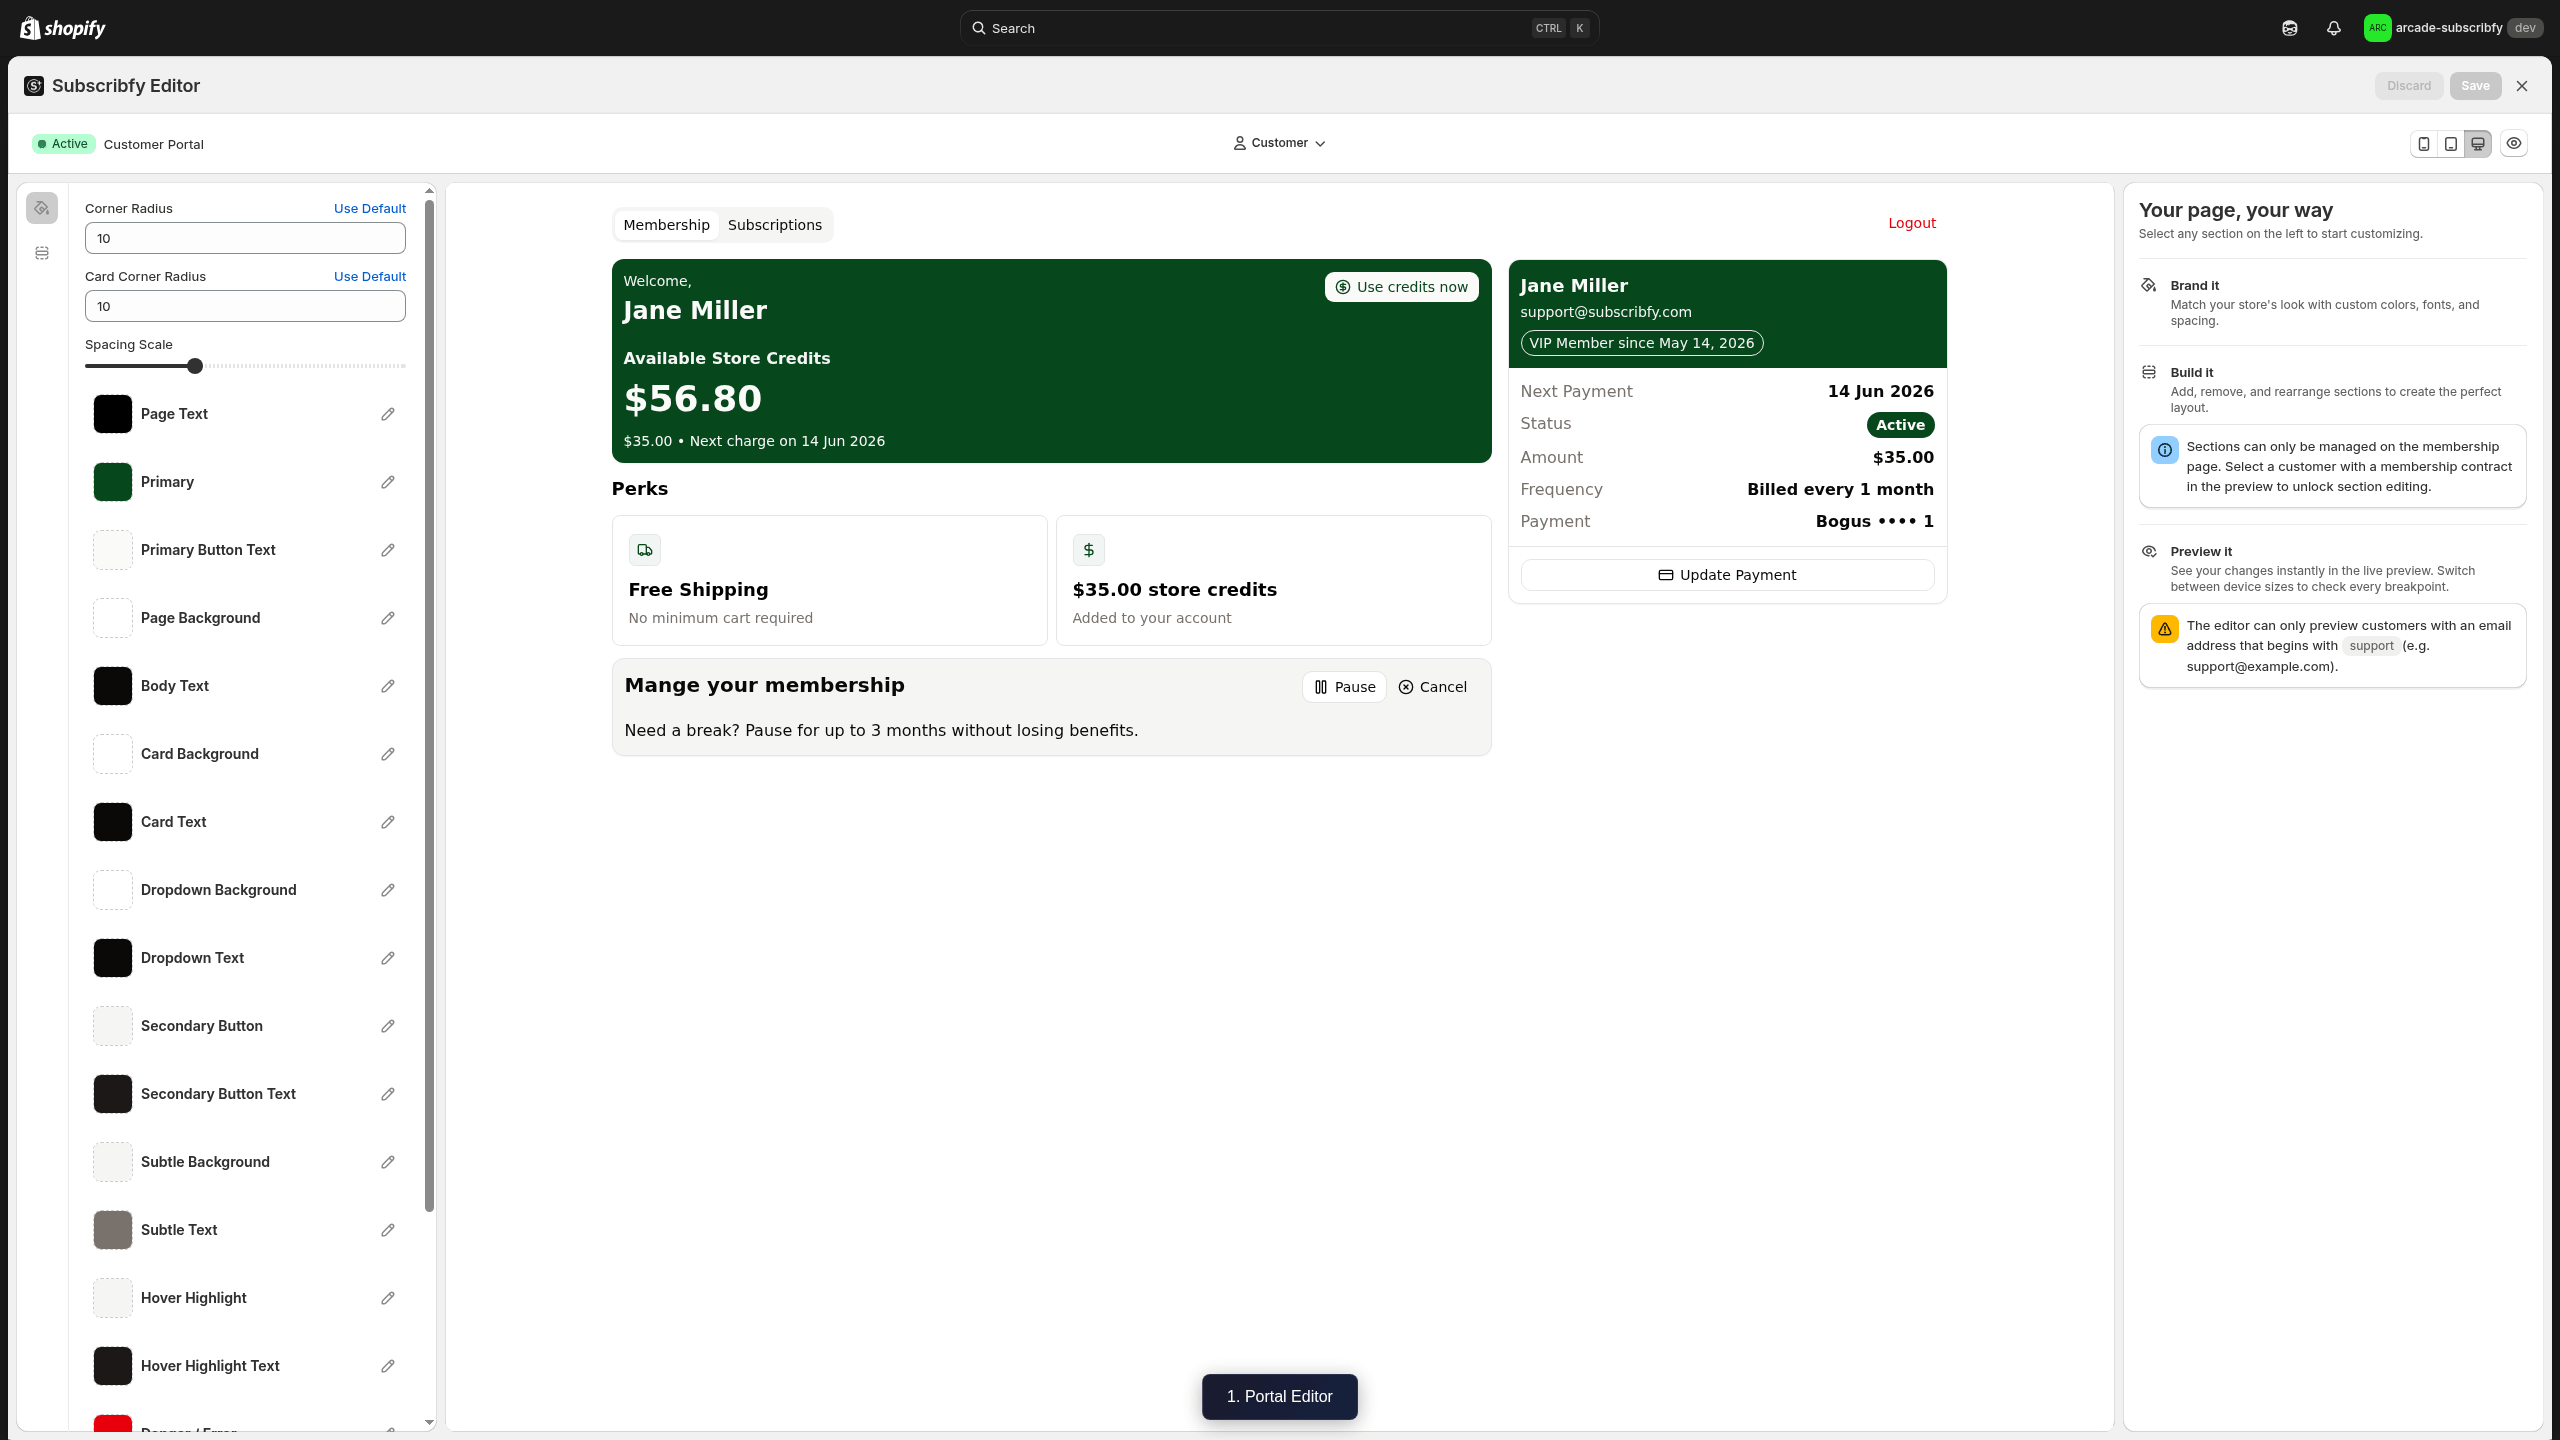This screenshot has width=2560, height=1440.
Task: Edit Hover Highlight pencil icon
Action: tap(388, 1298)
